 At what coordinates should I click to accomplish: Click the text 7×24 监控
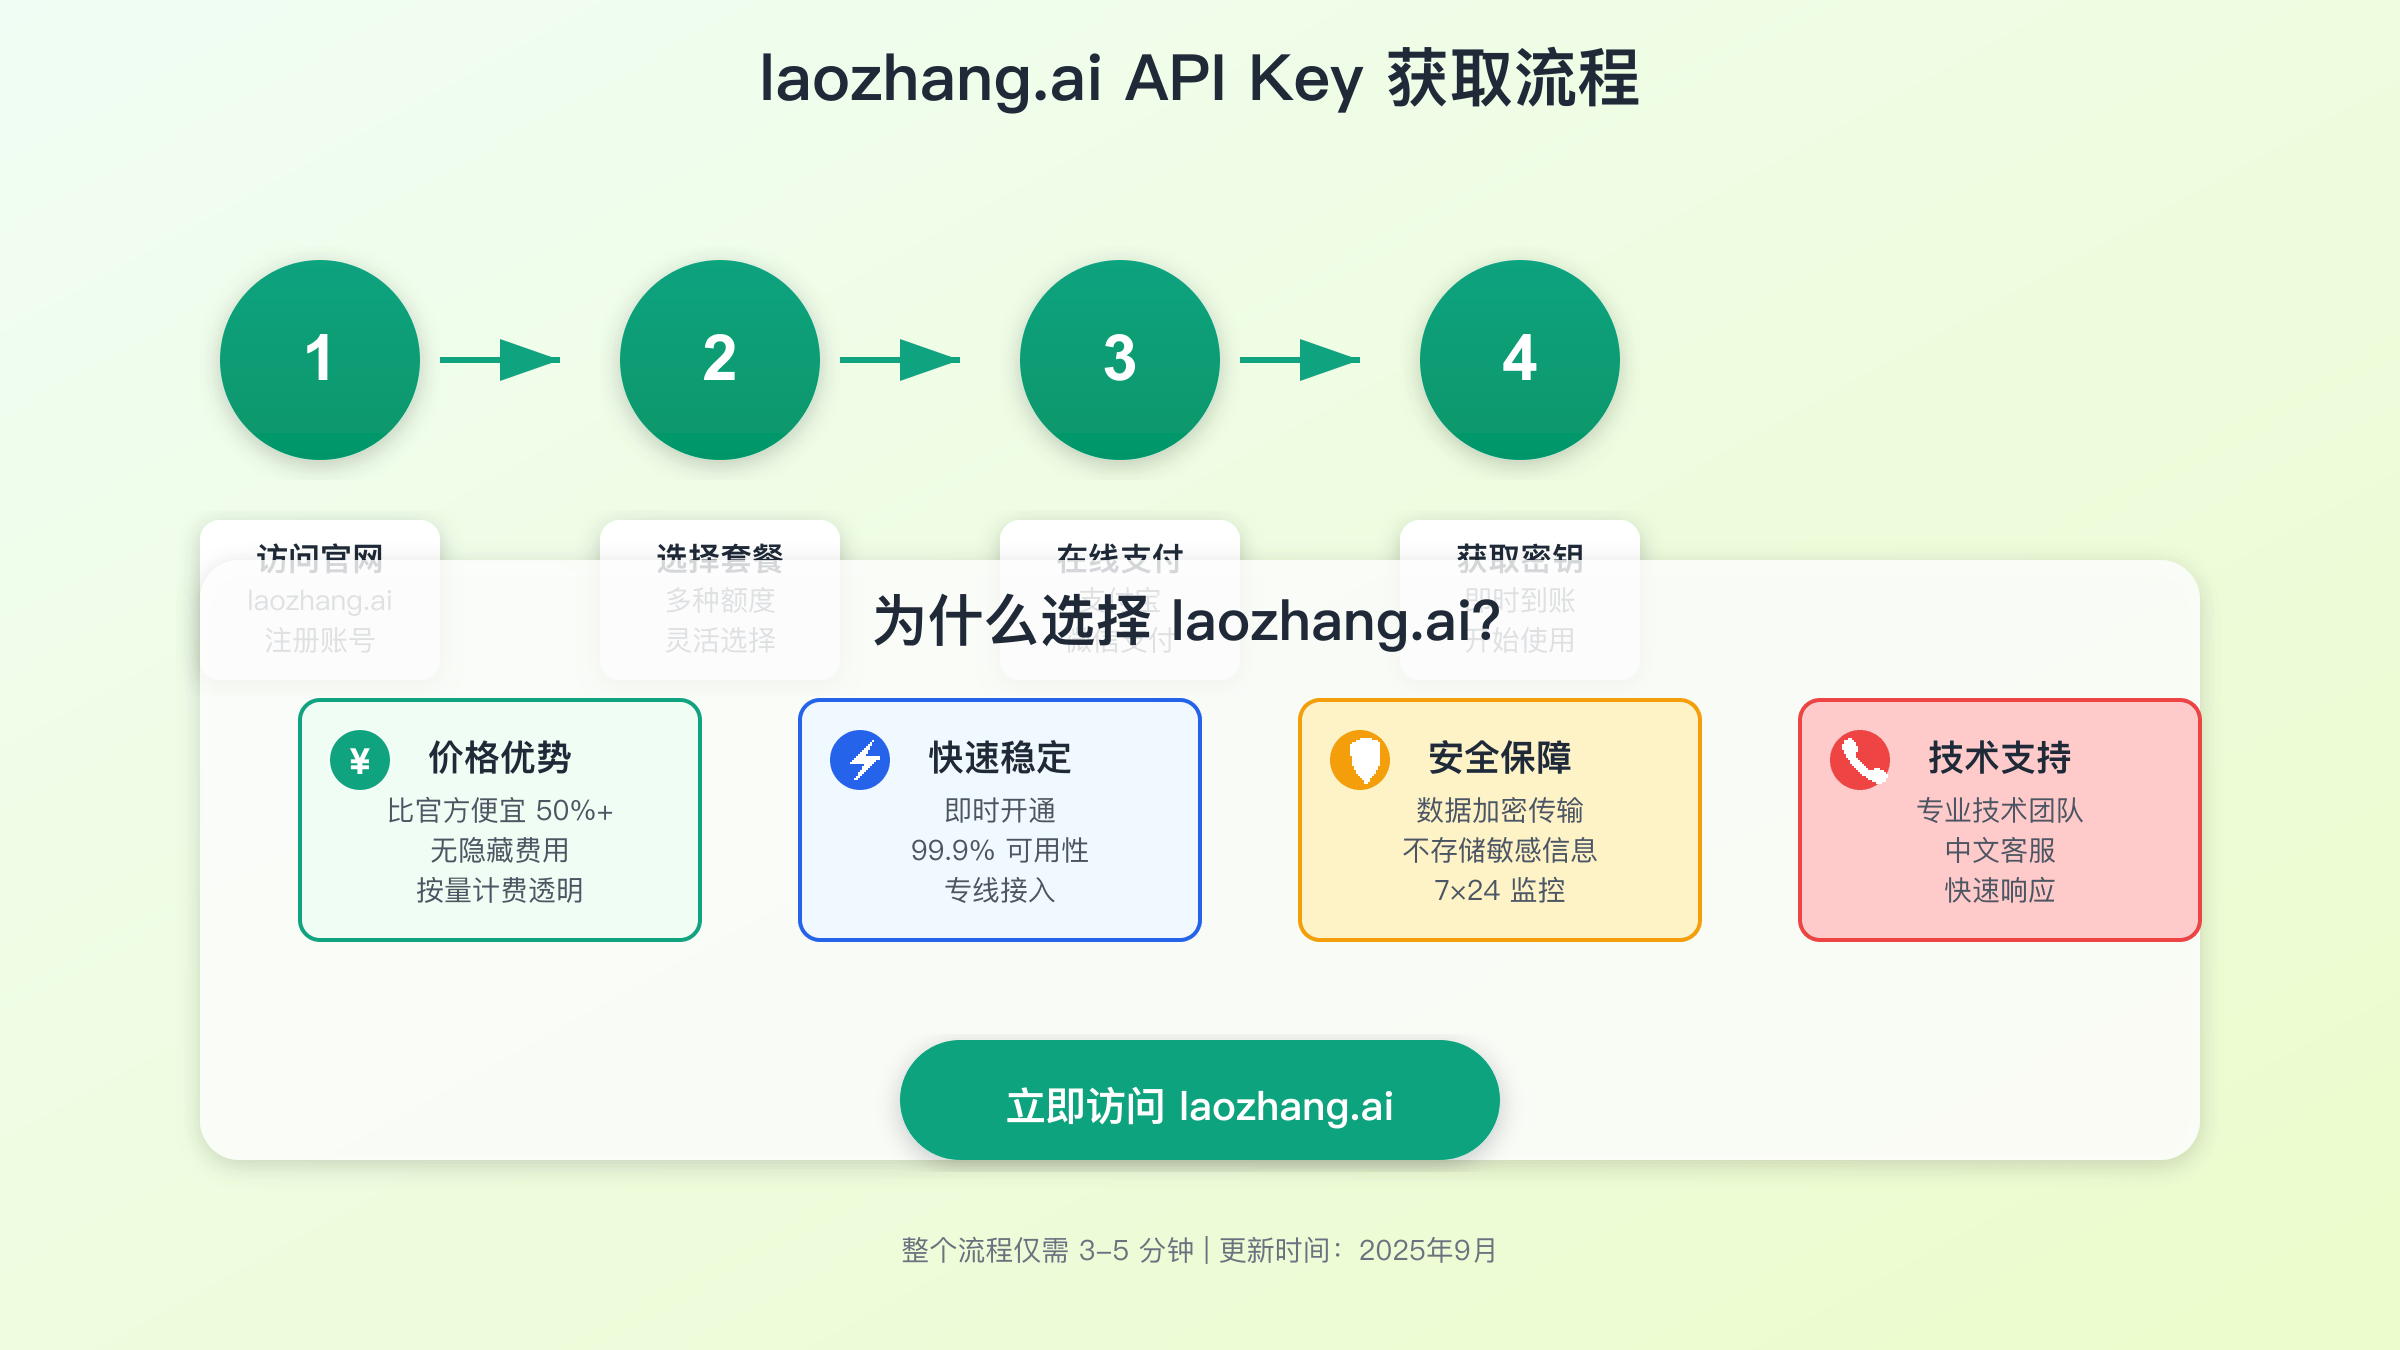(1500, 890)
